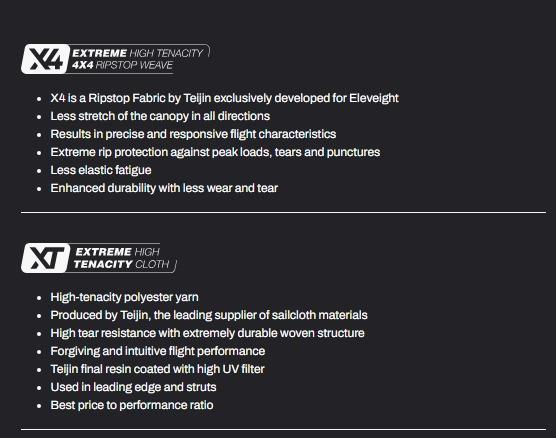Click the Extreme rip protection bullet text
The width and height of the screenshot is (556, 438).
point(215,152)
